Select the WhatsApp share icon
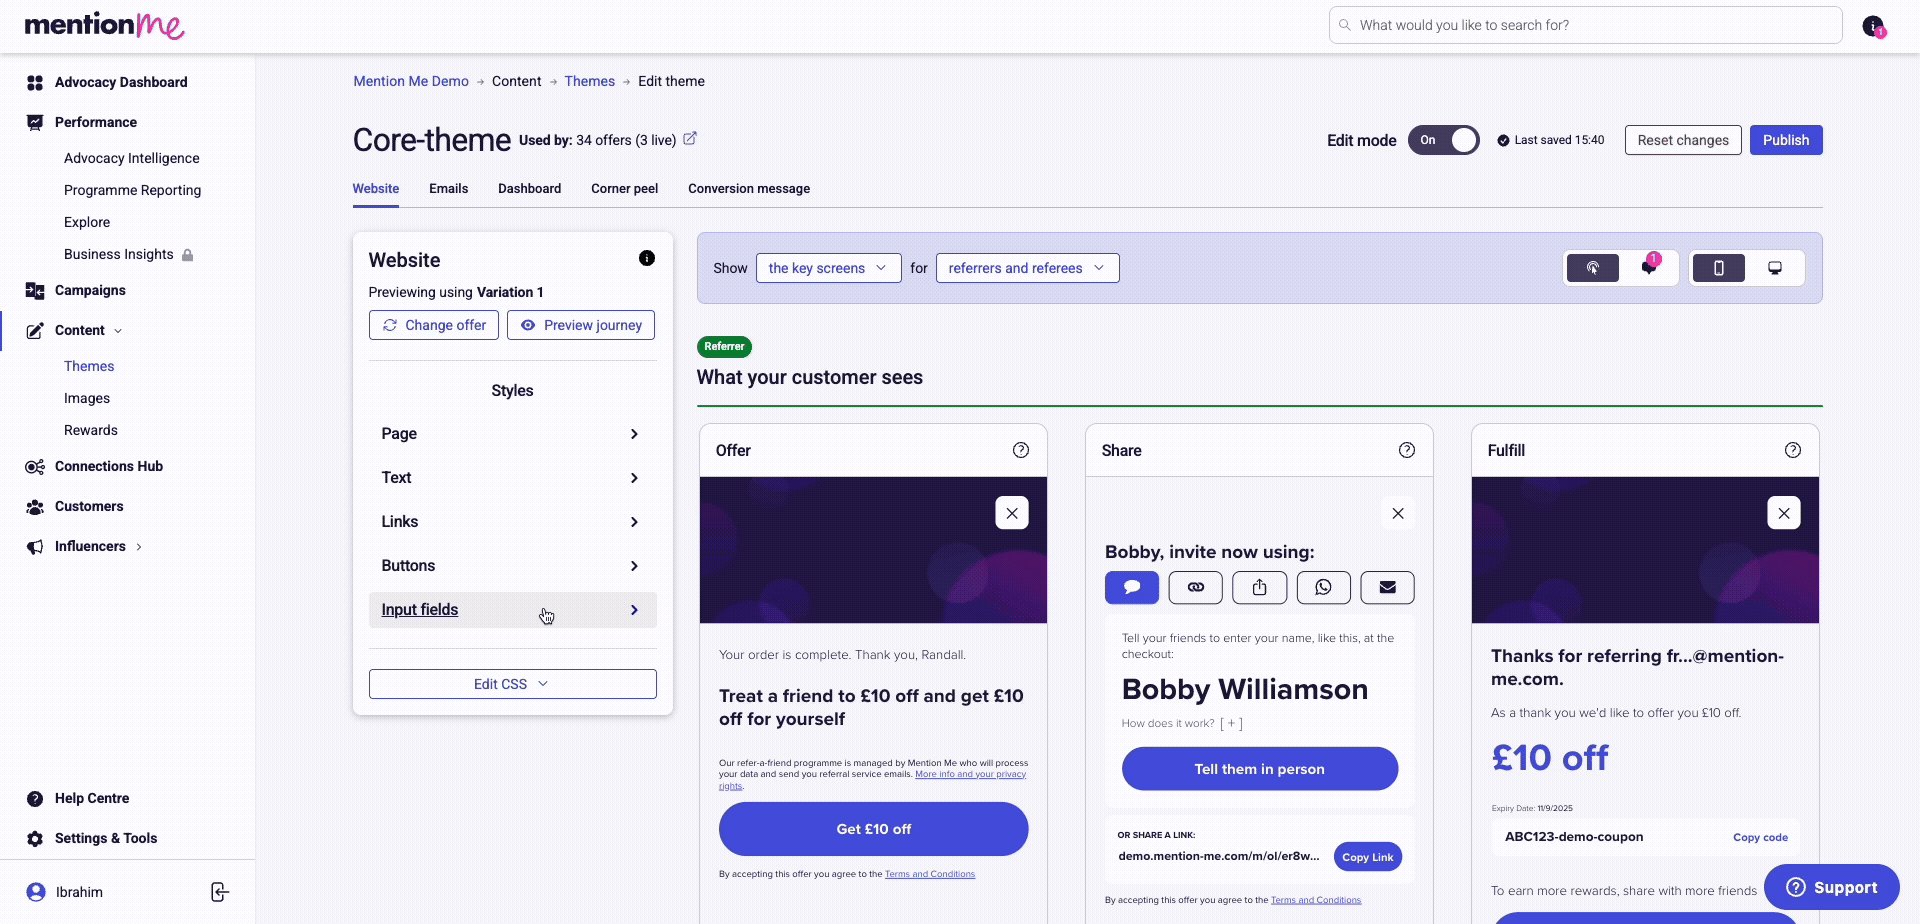Screen dimensions: 1920x924 [1324, 588]
